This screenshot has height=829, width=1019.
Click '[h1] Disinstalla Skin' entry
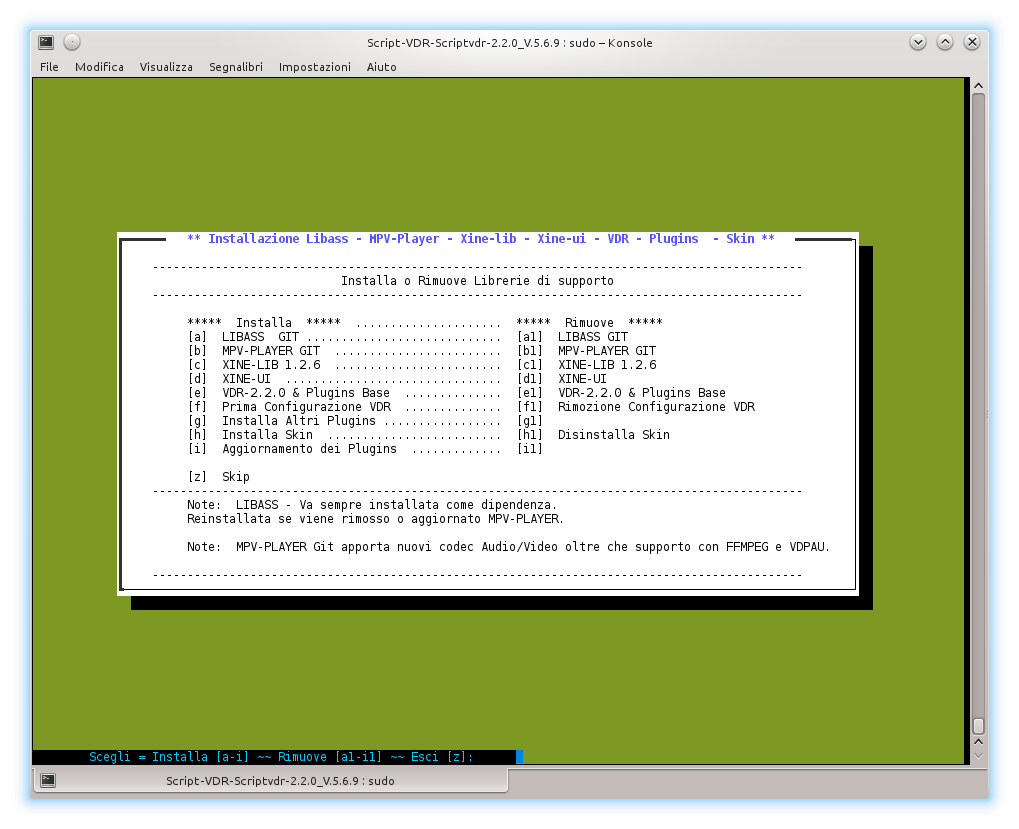point(593,435)
